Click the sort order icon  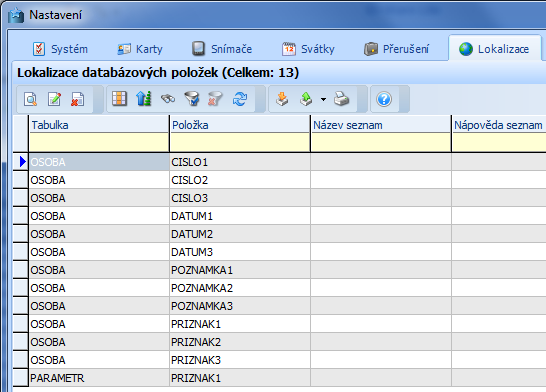(144, 99)
